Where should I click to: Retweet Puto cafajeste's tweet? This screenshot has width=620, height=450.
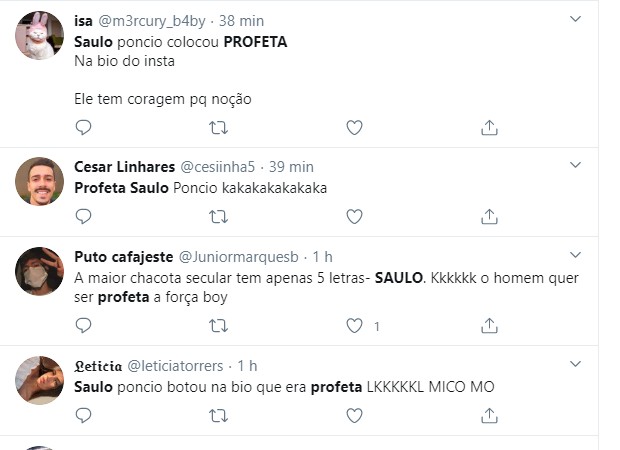pyautogui.click(x=218, y=326)
